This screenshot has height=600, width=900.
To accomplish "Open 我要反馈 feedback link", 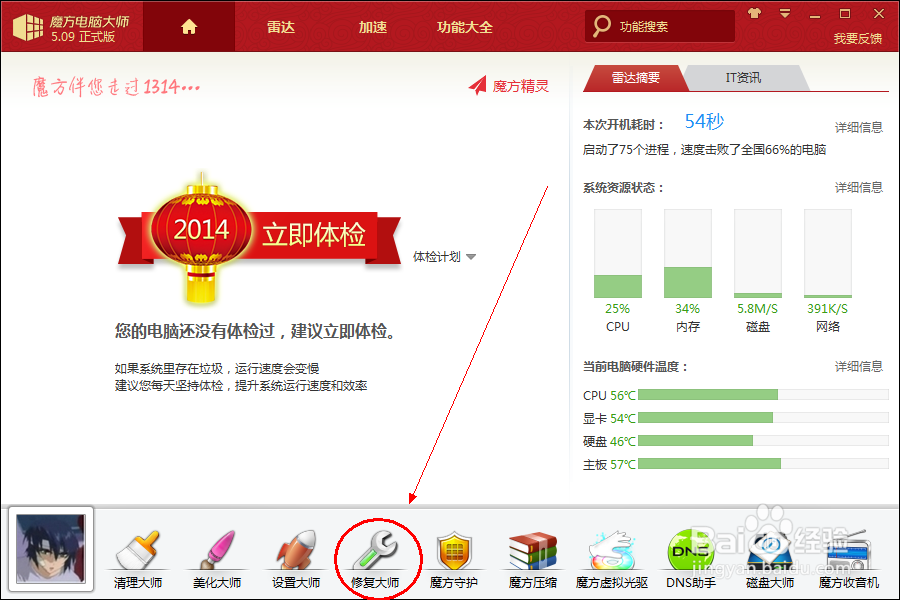I will tap(858, 38).
